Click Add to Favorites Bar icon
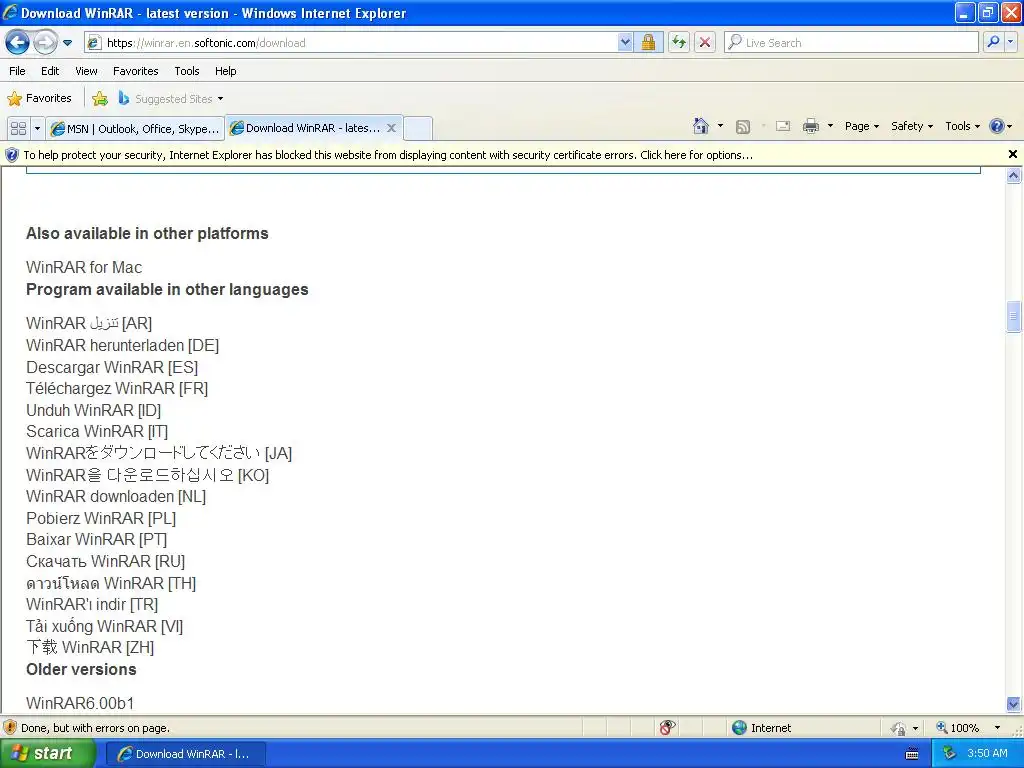The width and height of the screenshot is (1024, 768). [x=100, y=99]
